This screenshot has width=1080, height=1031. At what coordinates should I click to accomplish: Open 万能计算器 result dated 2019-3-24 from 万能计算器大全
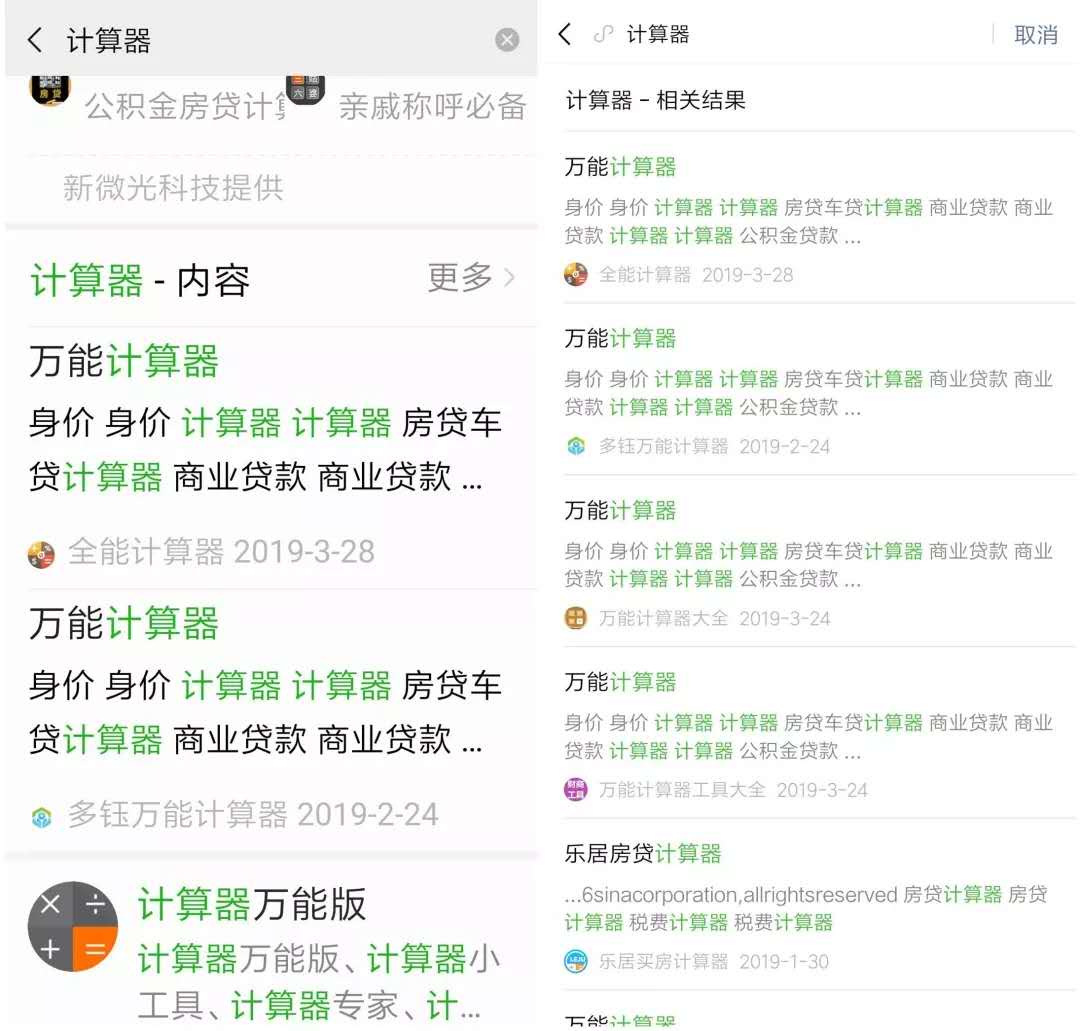click(x=819, y=561)
